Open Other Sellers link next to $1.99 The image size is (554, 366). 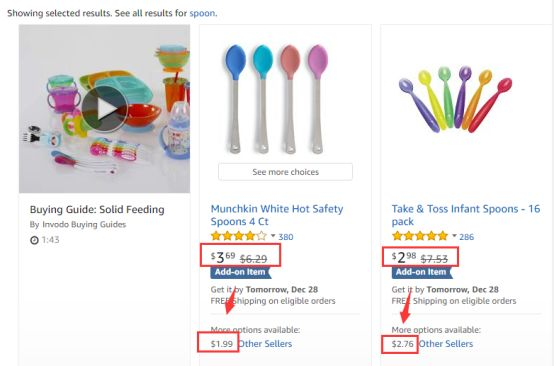pos(265,344)
